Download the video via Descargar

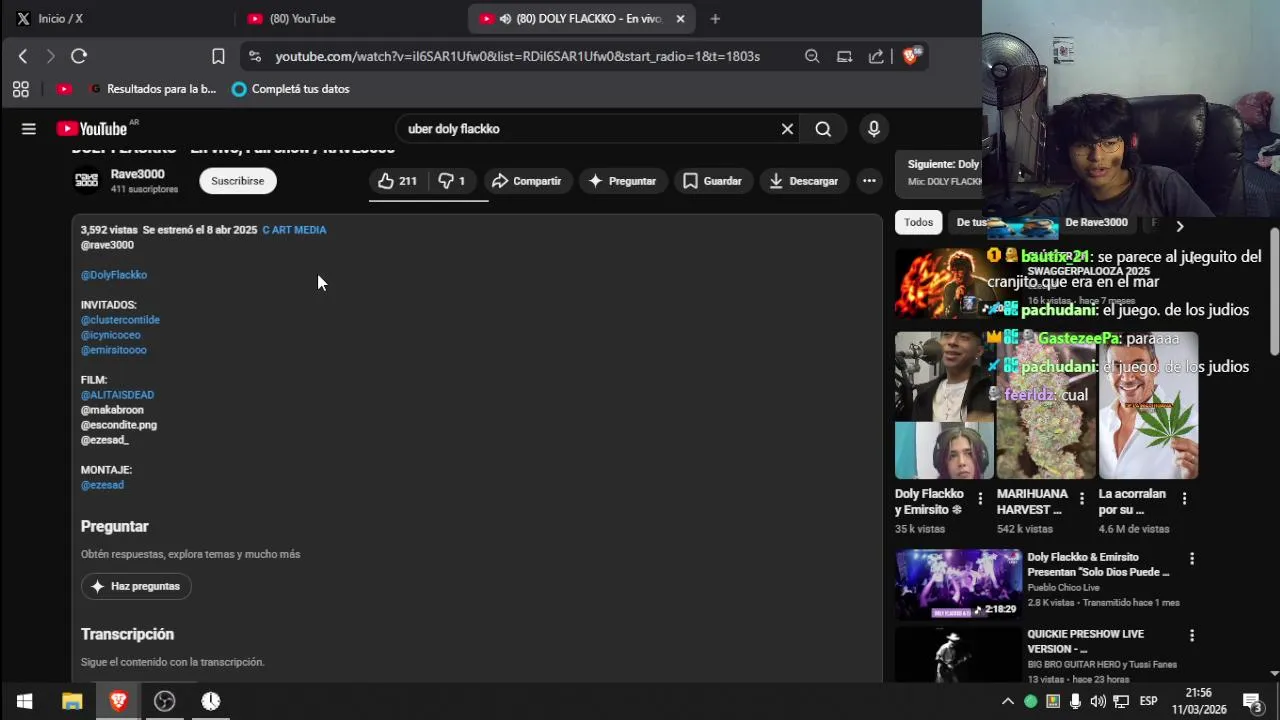tap(804, 181)
